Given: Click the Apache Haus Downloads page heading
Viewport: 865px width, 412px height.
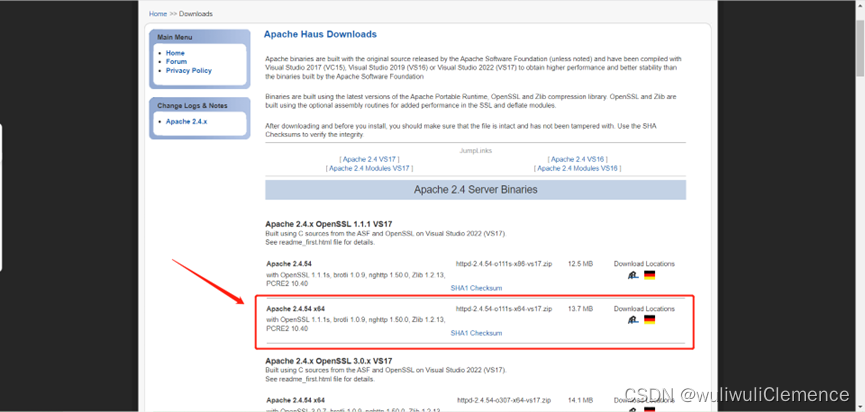Looking at the screenshot, I should pyautogui.click(x=320, y=34).
